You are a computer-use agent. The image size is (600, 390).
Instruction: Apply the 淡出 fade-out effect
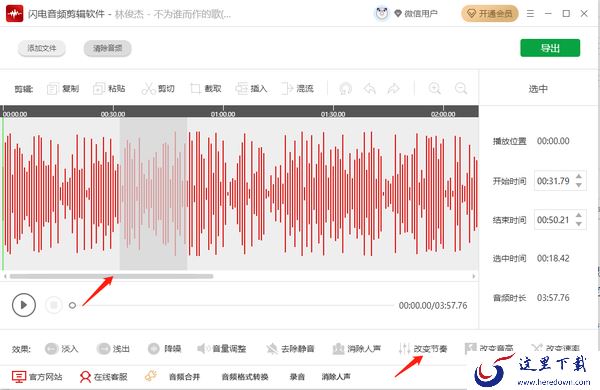113,349
